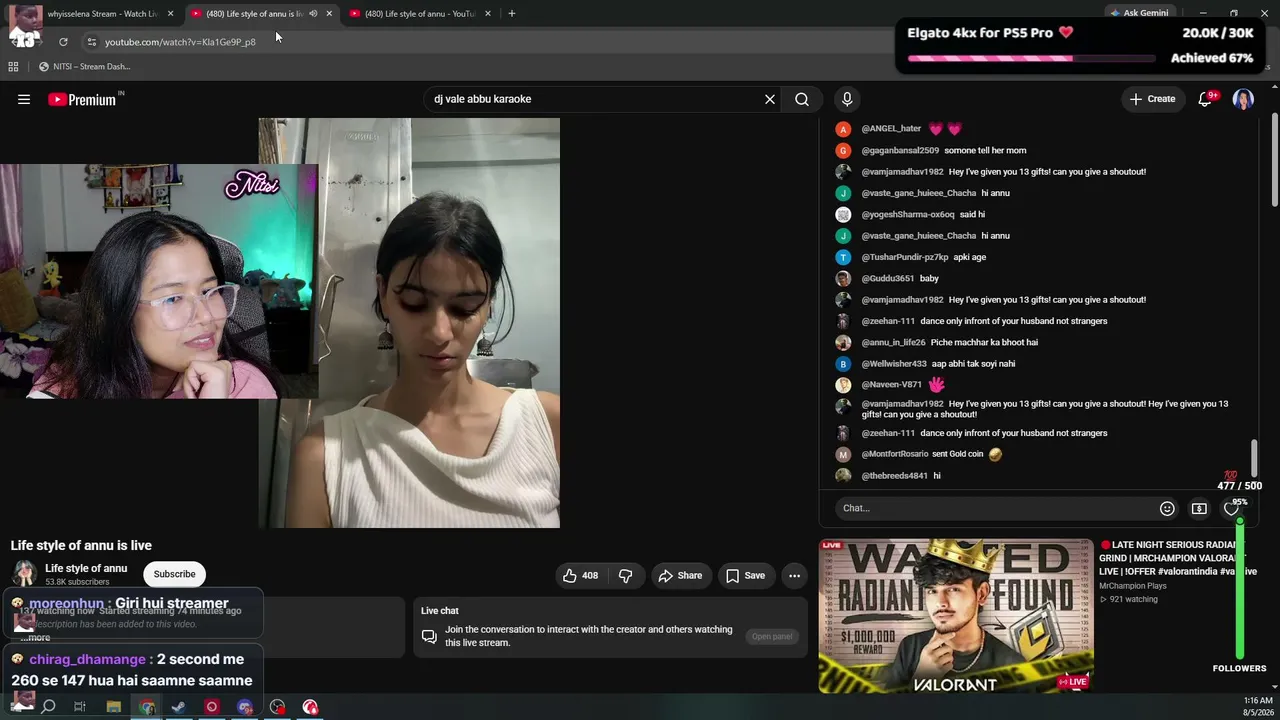Reload the current page
The width and height of the screenshot is (1280, 720).
point(63,42)
